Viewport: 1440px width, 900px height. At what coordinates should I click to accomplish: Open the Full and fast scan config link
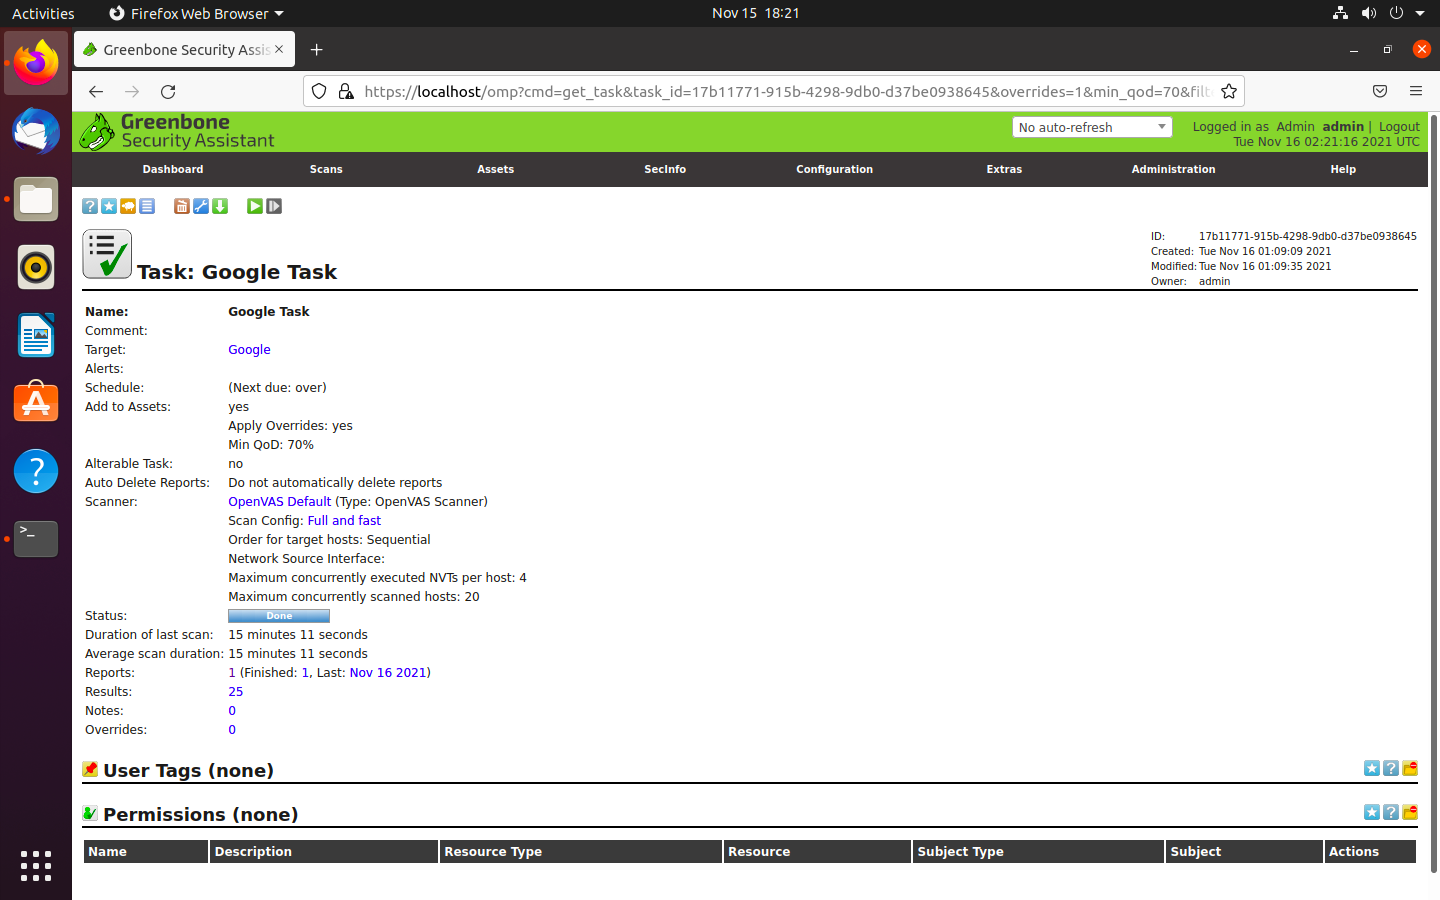pos(344,521)
